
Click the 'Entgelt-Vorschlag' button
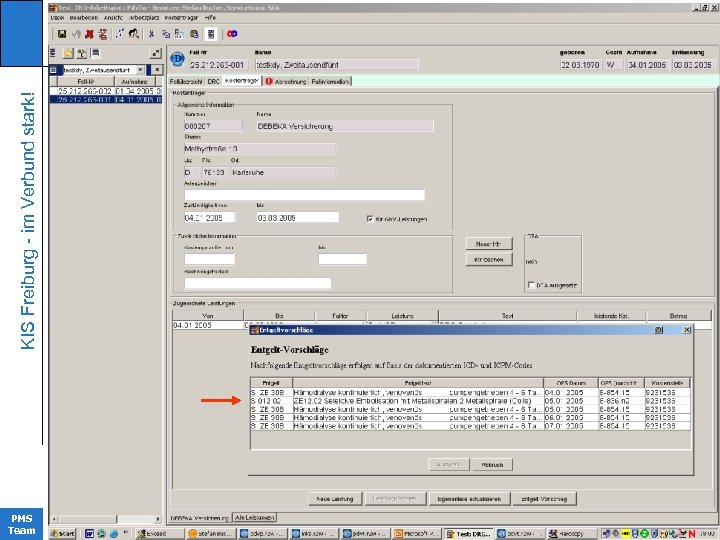click(x=544, y=499)
